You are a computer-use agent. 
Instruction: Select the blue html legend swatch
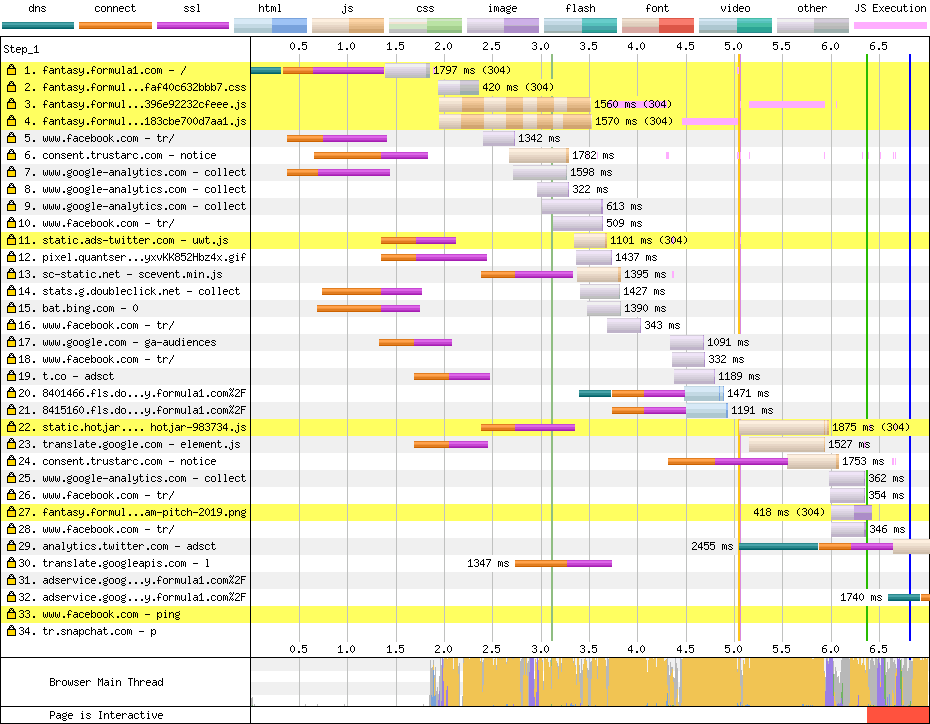tap(270, 25)
